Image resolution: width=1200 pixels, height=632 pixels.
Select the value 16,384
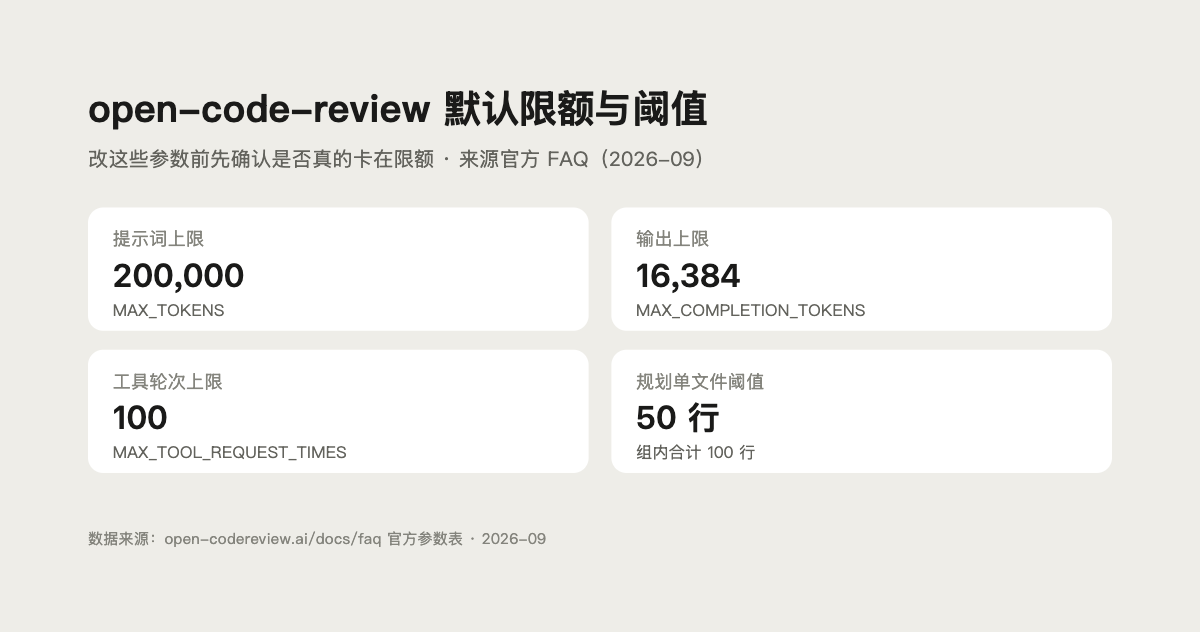(688, 275)
